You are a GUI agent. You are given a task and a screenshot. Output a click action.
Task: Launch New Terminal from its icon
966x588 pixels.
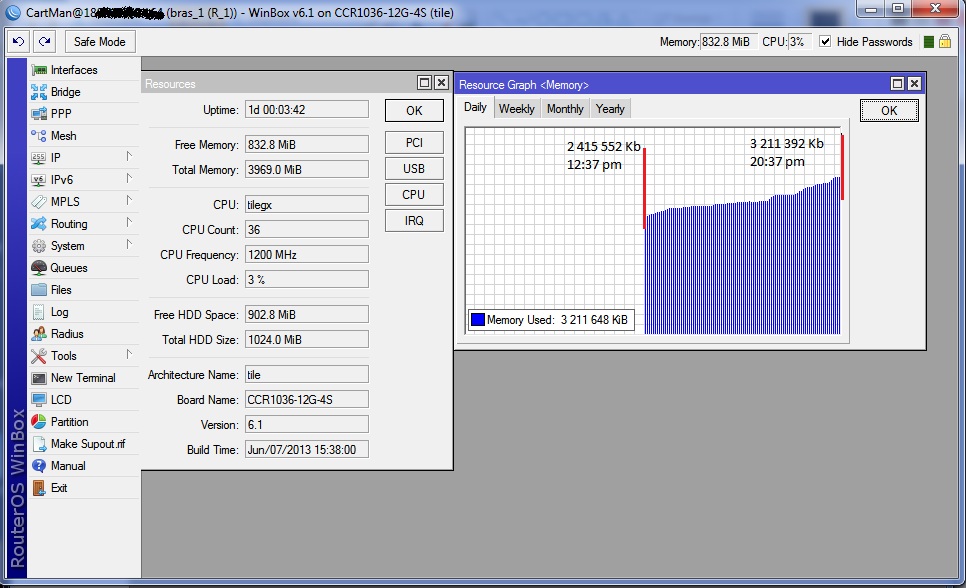[39, 378]
